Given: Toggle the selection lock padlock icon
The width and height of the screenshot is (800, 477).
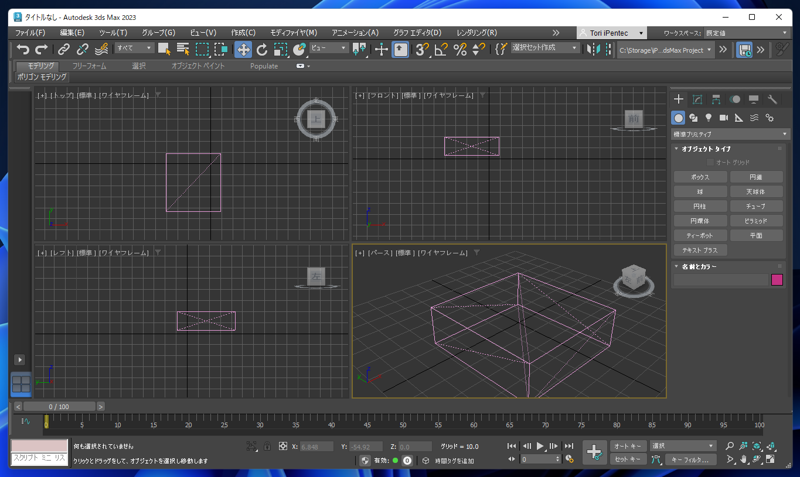Looking at the screenshot, I should point(267,446).
